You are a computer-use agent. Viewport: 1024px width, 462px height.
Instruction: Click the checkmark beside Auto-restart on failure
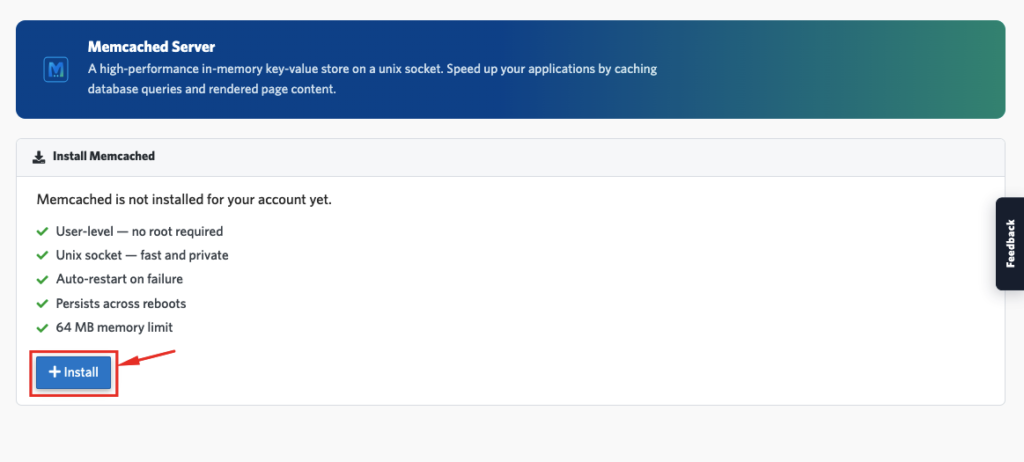coord(42,280)
